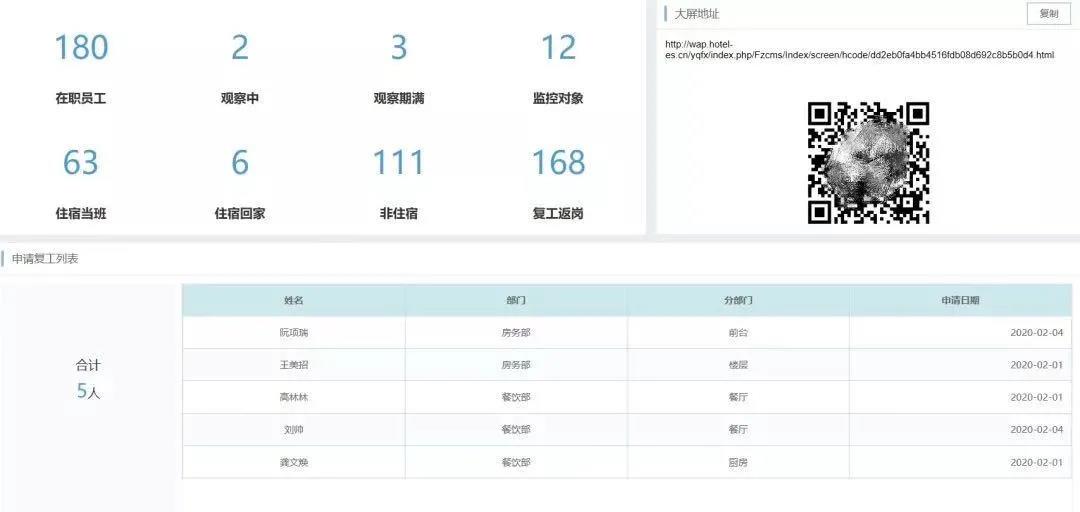Open the wap.hotel-es.cn screen URL
This screenshot has height=512, width=1080.
click(x=858, y=50)
